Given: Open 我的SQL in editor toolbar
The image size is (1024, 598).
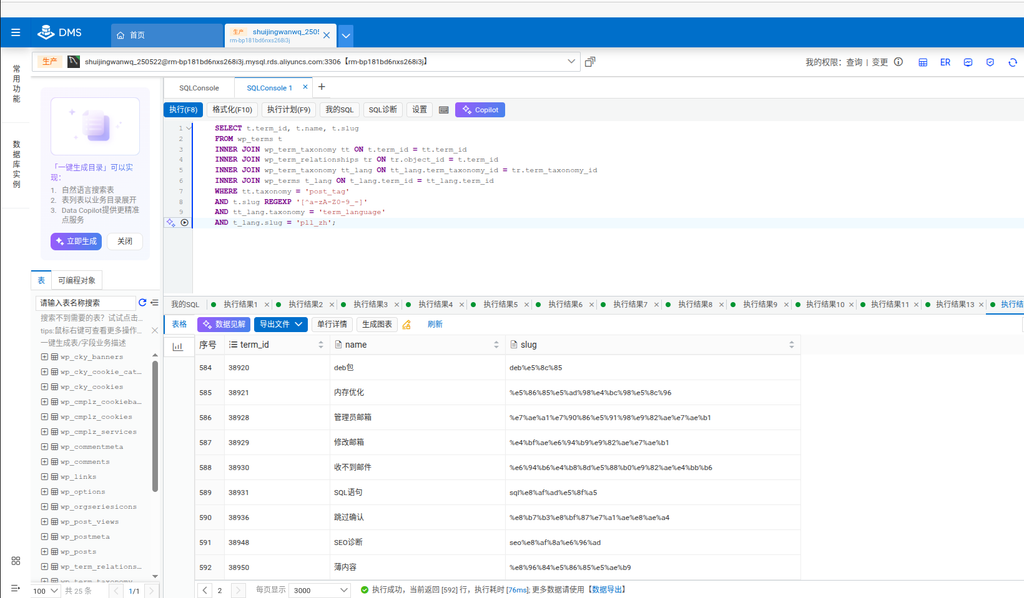Looking at the screenshot, I should point(339,110).
